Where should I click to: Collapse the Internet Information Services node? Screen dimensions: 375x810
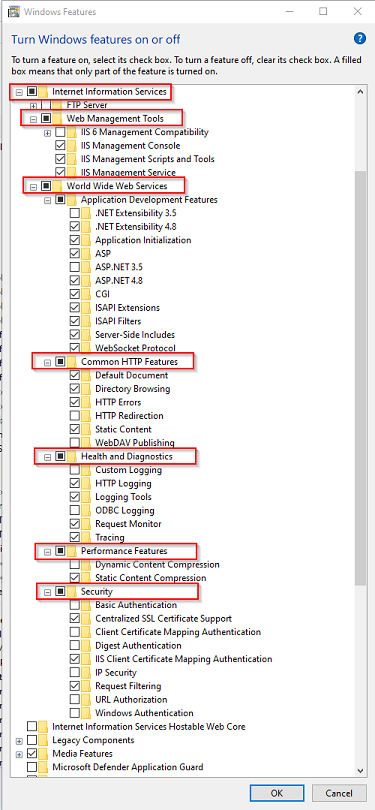pyautogui.click(x=19, y=92)
